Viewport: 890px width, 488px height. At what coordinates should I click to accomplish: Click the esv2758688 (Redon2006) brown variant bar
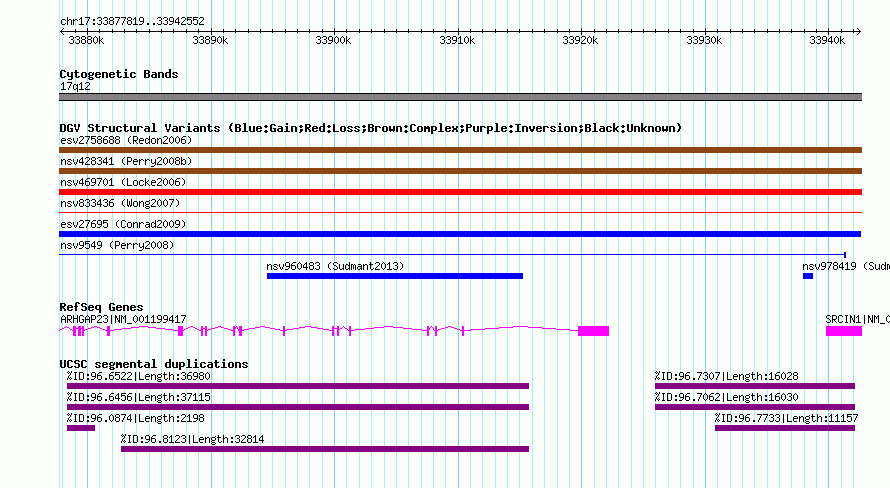point(460,150)
